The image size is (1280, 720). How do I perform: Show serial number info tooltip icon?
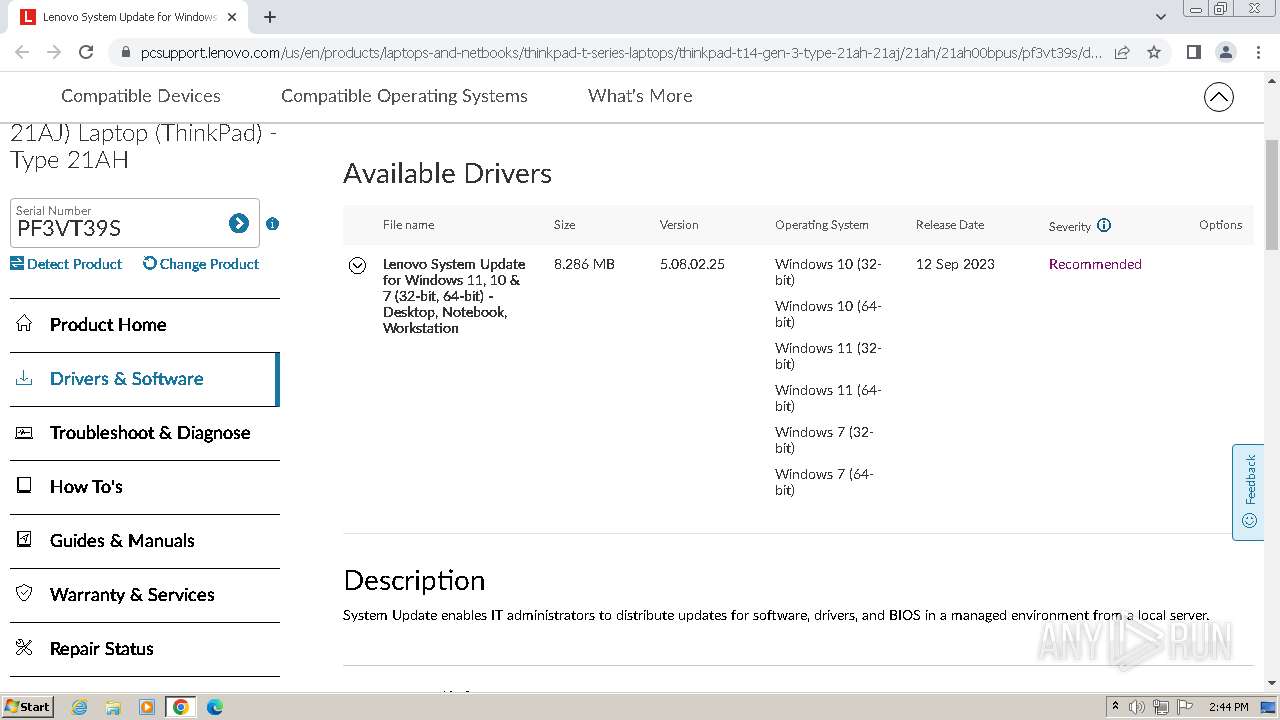coord(272,224)
